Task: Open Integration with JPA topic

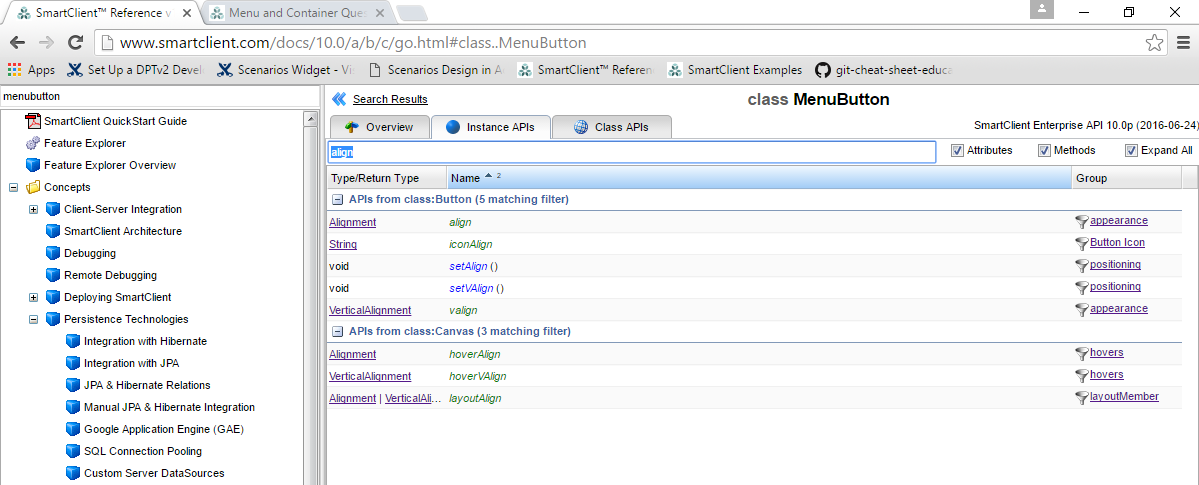Action: tap(132, 363)
